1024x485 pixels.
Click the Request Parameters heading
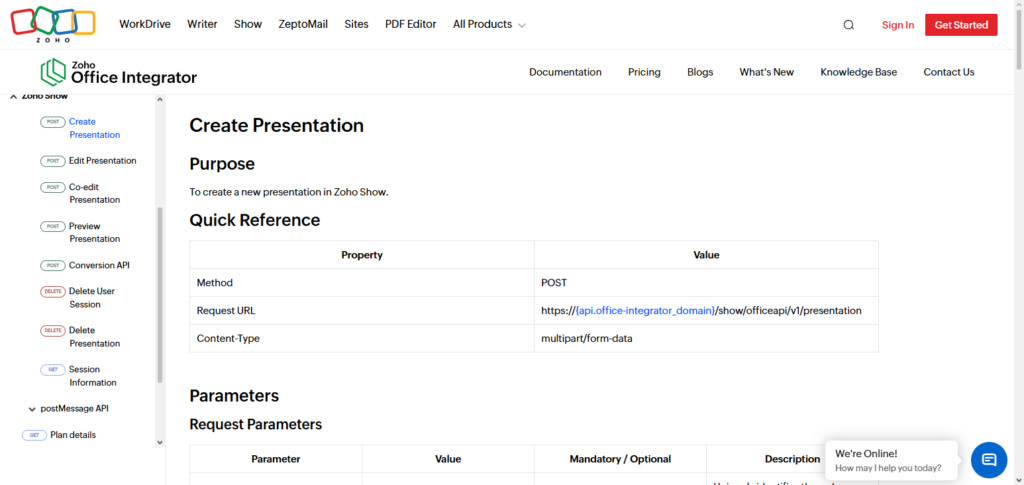(x=255, y=424)
